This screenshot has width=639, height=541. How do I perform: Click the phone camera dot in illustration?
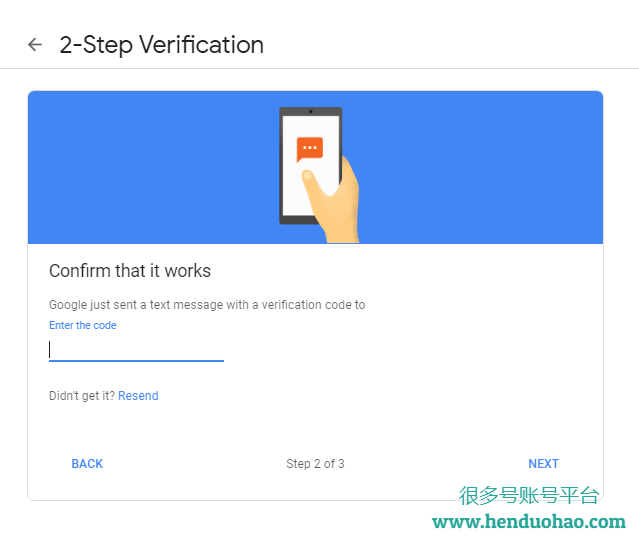click(311, 111)
